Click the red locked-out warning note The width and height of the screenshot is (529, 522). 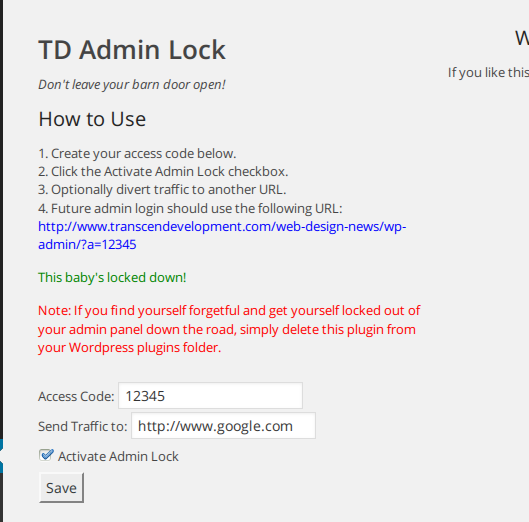229,329
